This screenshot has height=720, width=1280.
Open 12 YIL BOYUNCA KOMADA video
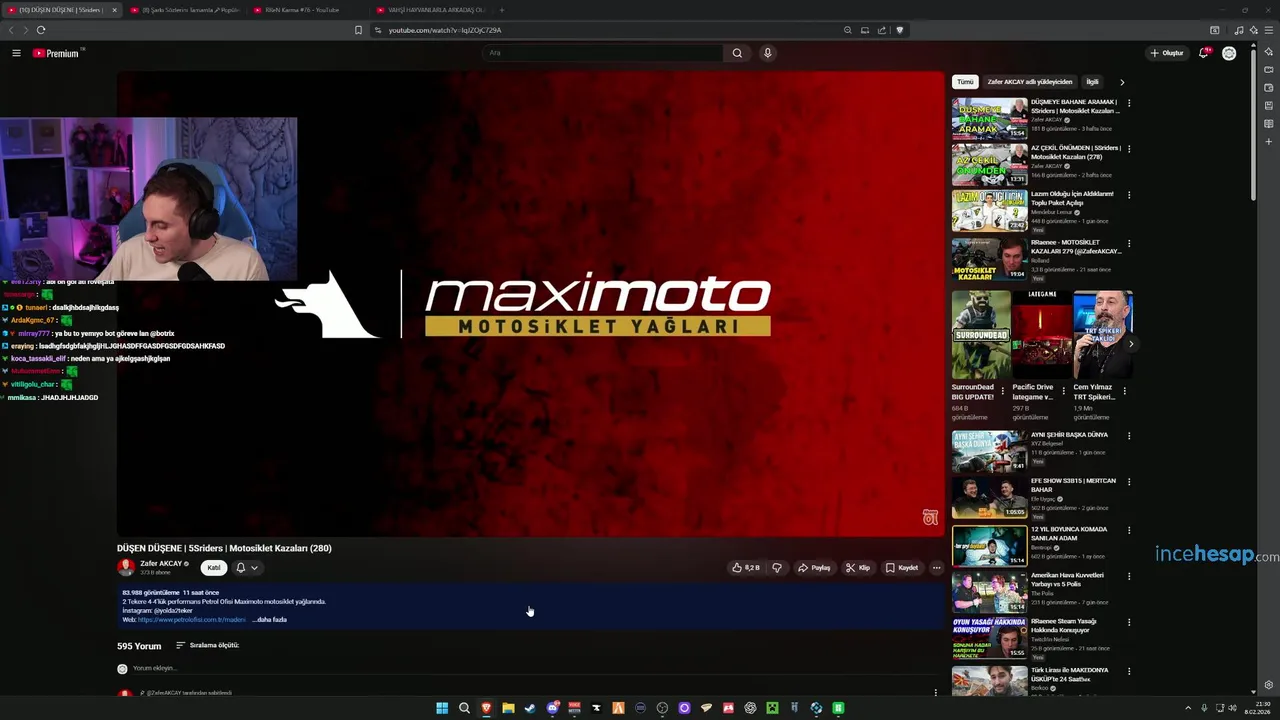point(989,546)
